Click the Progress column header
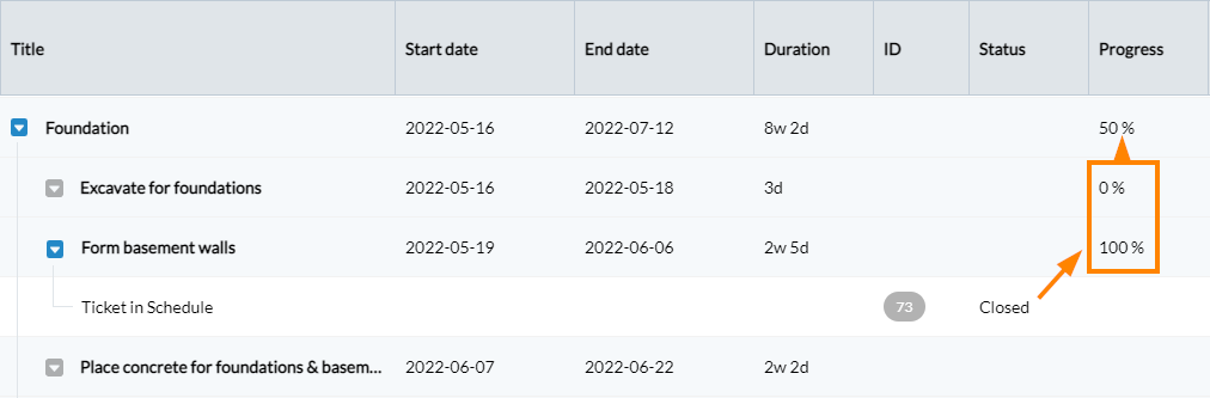The width and height of the screenshot is (1210, 398). pos(1131,49)
